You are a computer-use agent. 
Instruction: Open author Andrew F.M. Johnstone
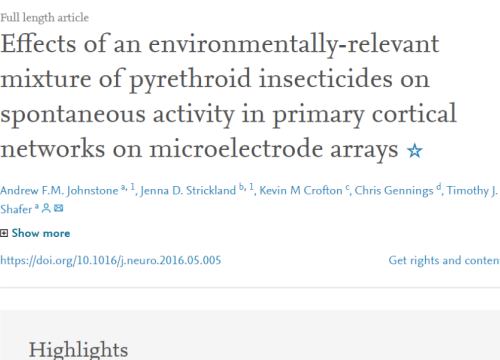[59, 191]
